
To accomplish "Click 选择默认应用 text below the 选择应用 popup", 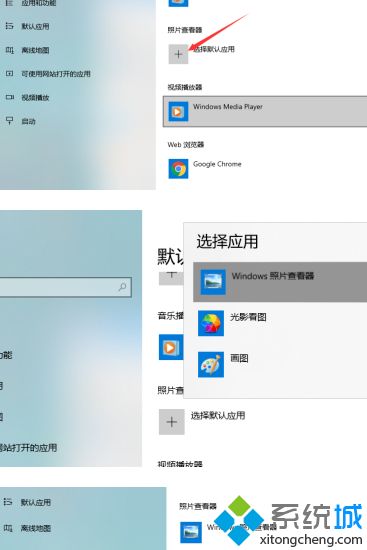I will 218,416.
